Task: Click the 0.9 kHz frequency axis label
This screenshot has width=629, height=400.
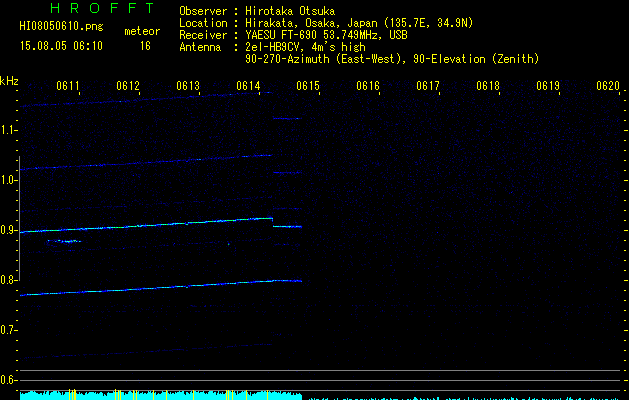Action: [8, 230]
